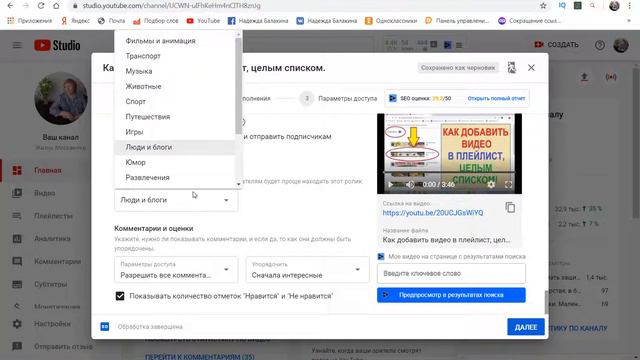This screenshot has width=640, height=360.
Task: Open the youtu.be video link
Action: [433, 213]
